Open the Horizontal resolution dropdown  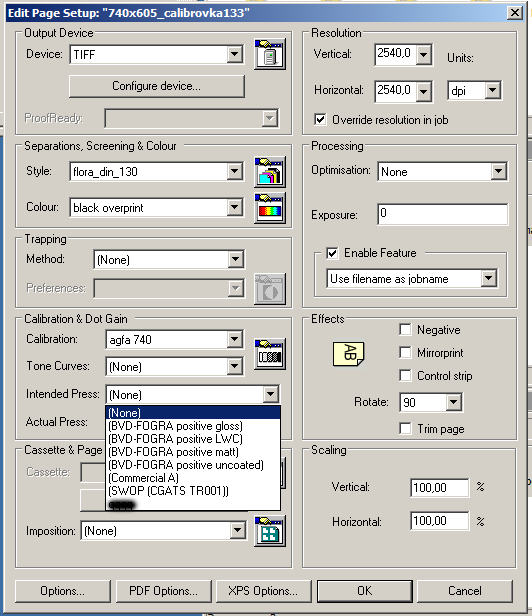[424, 91]
